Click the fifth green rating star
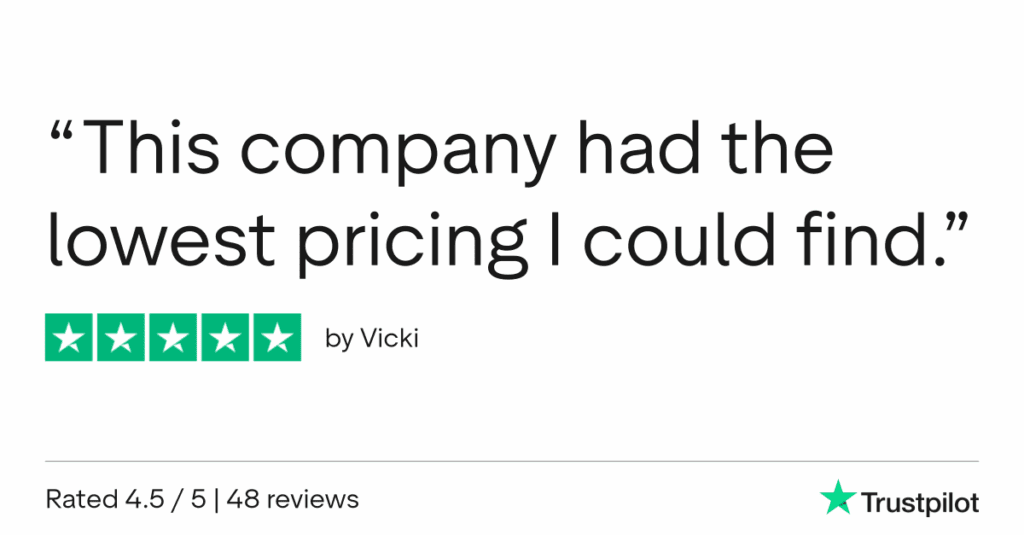The image size is (1024, 535). 276,338
